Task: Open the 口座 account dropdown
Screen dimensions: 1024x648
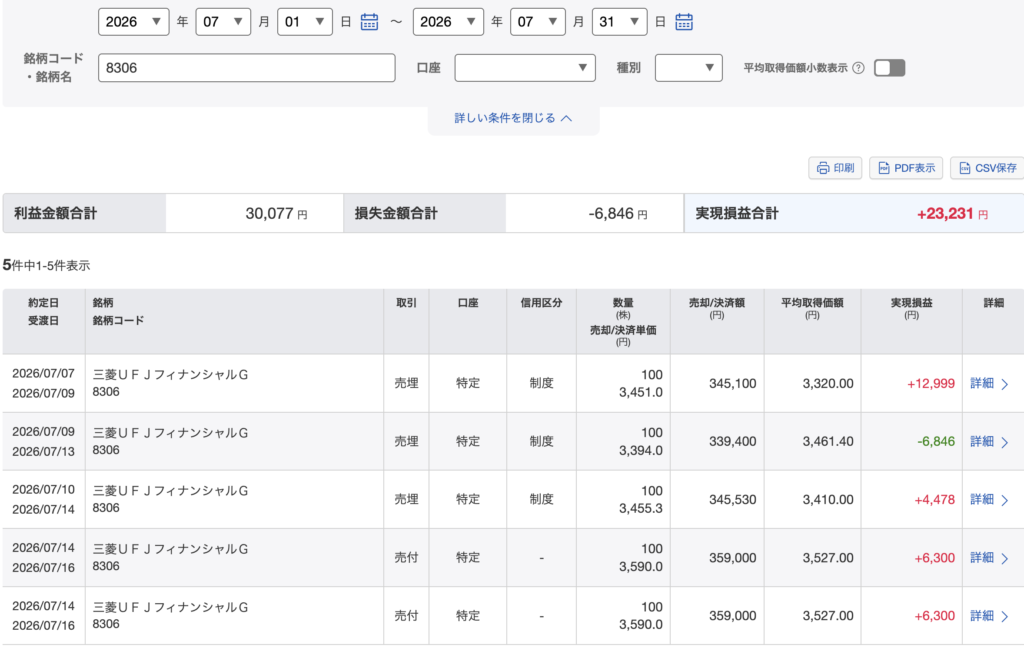Action: (525, 68)
